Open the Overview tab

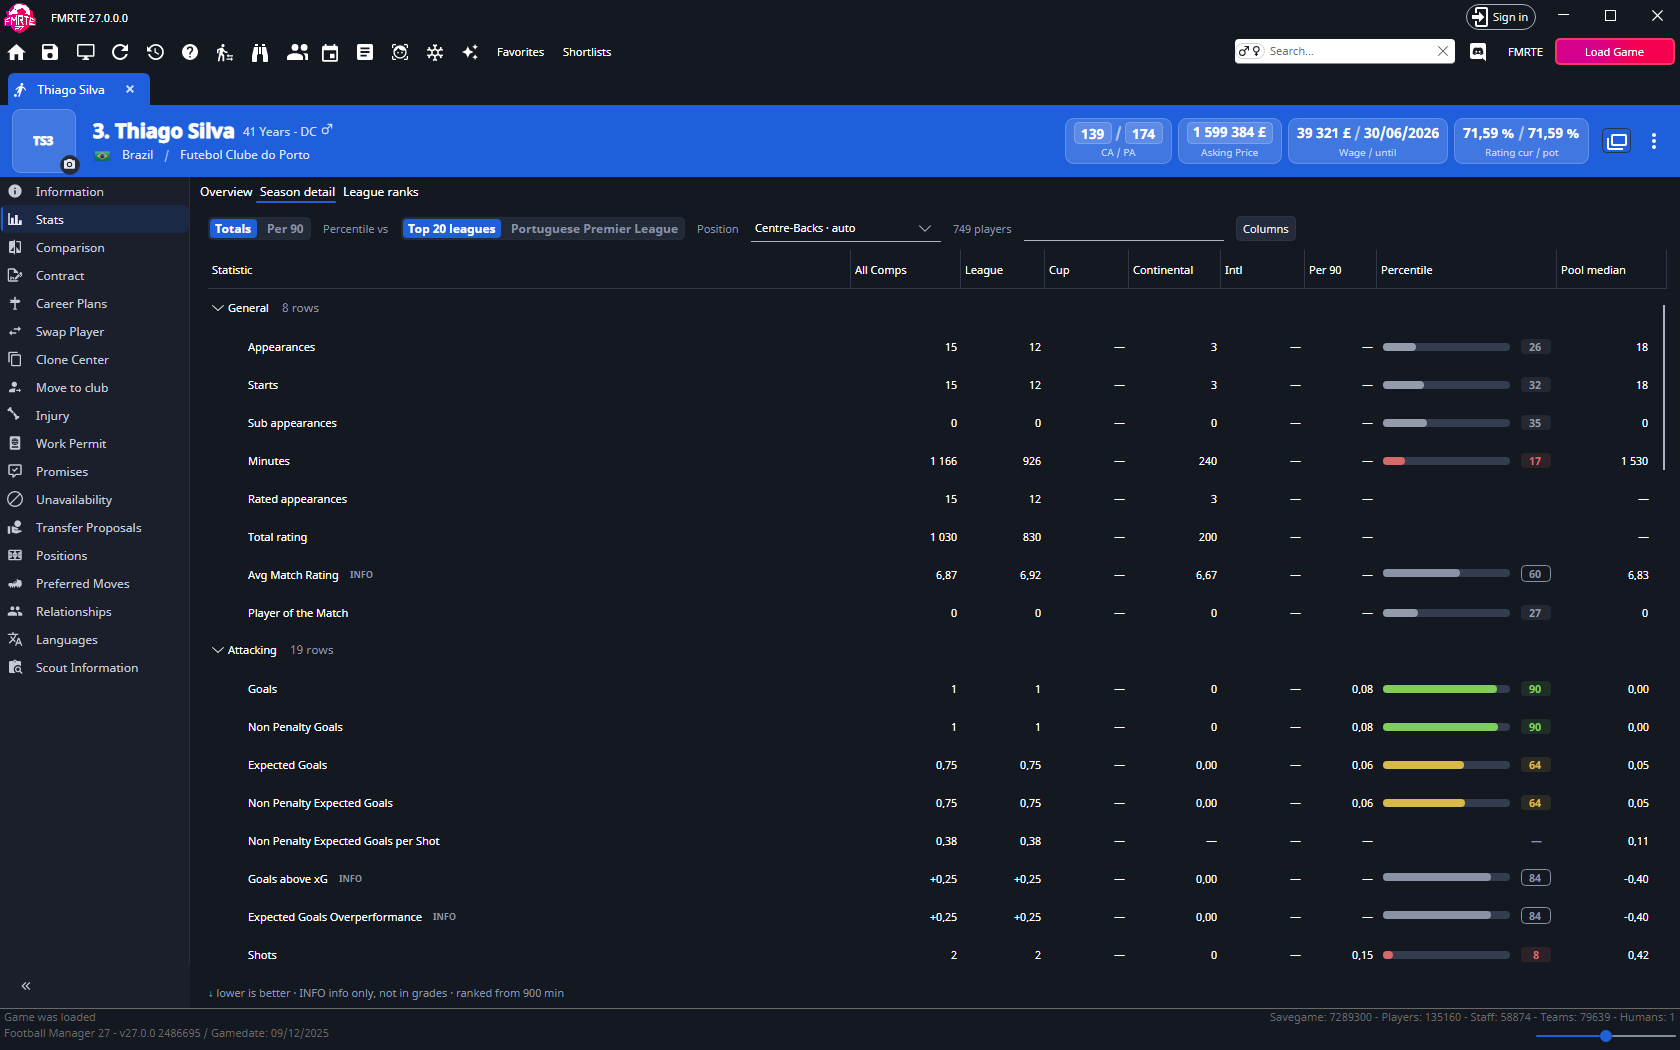tap(226, 192)
